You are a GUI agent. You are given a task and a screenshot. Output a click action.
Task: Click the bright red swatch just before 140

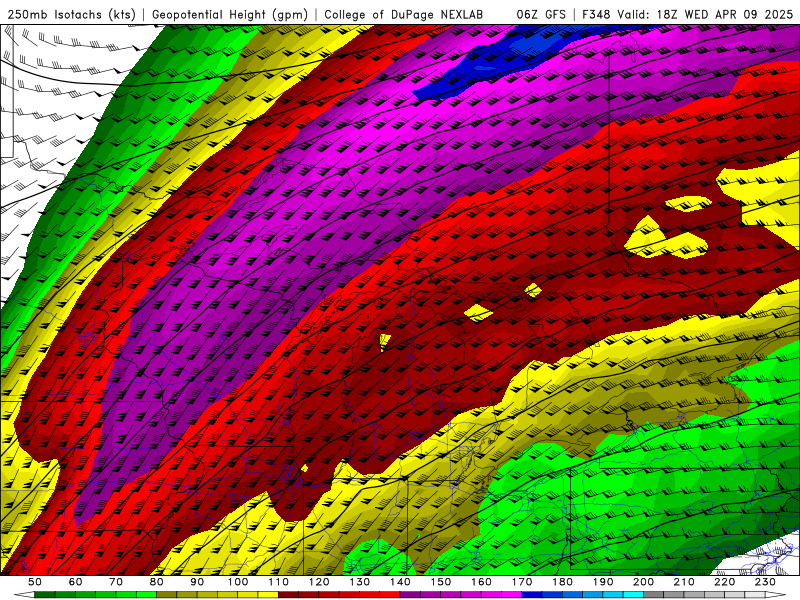pos(390,595)
